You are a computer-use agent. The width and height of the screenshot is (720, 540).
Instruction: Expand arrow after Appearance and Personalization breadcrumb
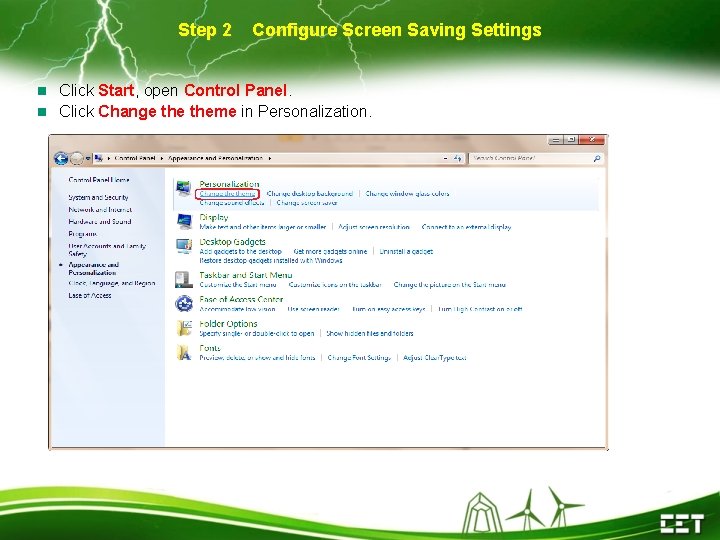[270, 158]
